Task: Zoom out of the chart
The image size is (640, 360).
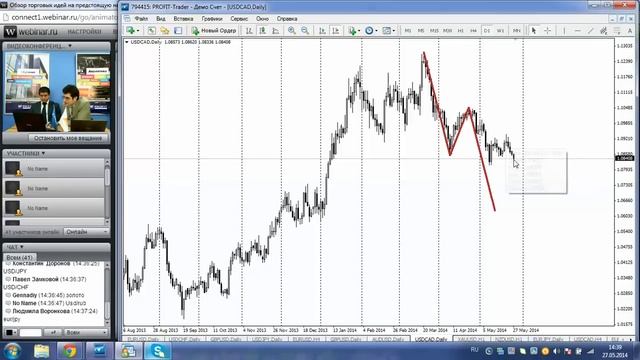Action: point(305,31)
